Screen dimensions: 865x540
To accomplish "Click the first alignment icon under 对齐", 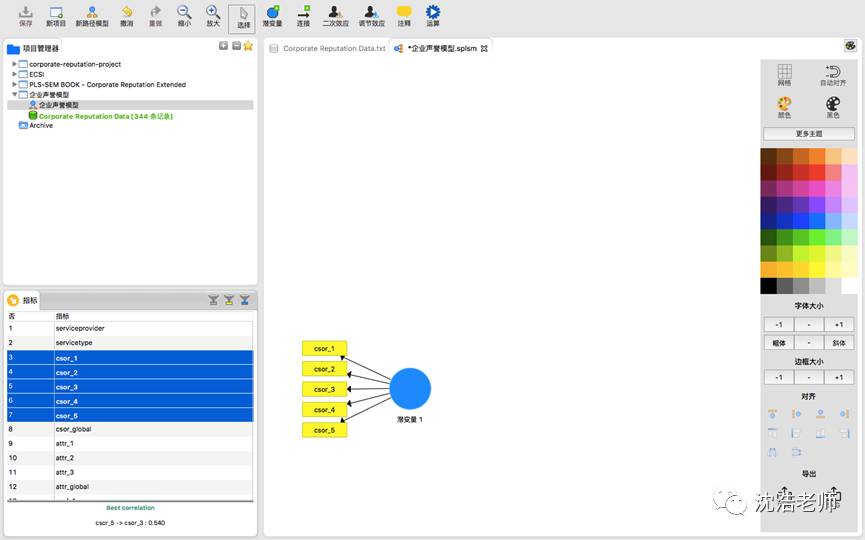I will pos(772,414).
